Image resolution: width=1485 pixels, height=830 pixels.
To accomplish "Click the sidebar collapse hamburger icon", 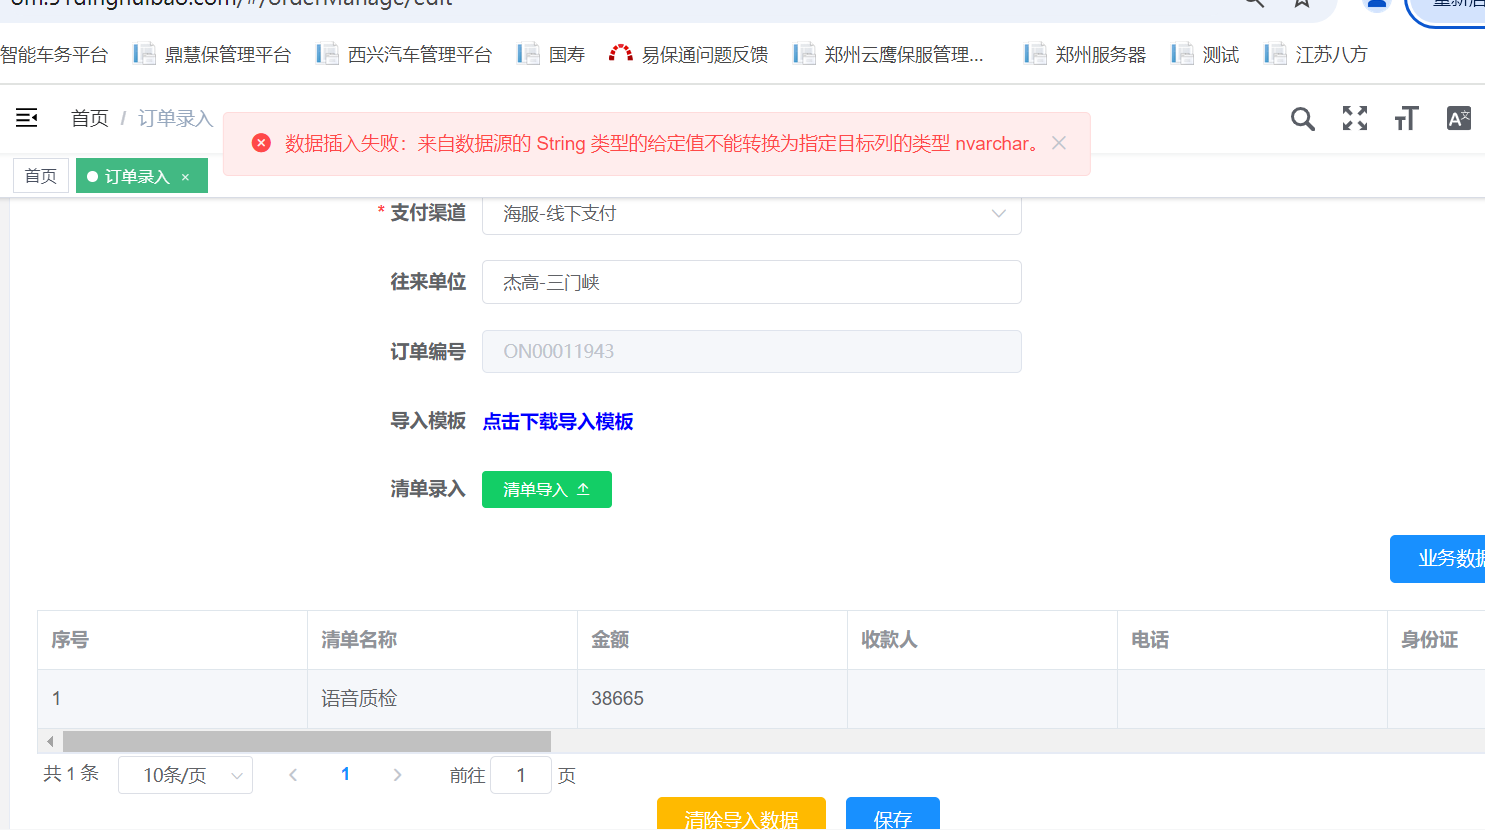I will [27, 118].
